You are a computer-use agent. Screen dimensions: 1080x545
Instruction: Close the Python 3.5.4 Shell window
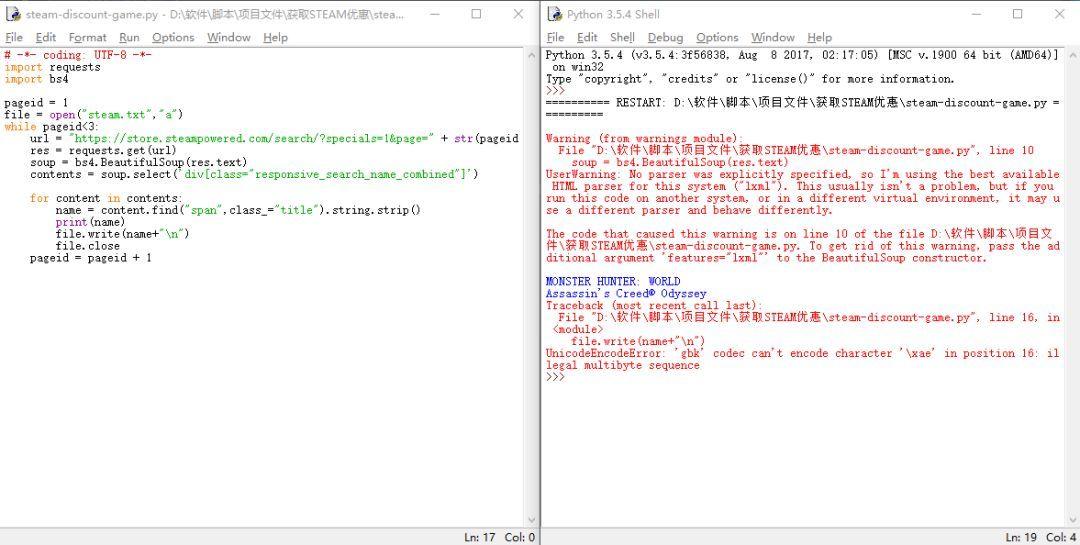click(x=1060, y=14)
